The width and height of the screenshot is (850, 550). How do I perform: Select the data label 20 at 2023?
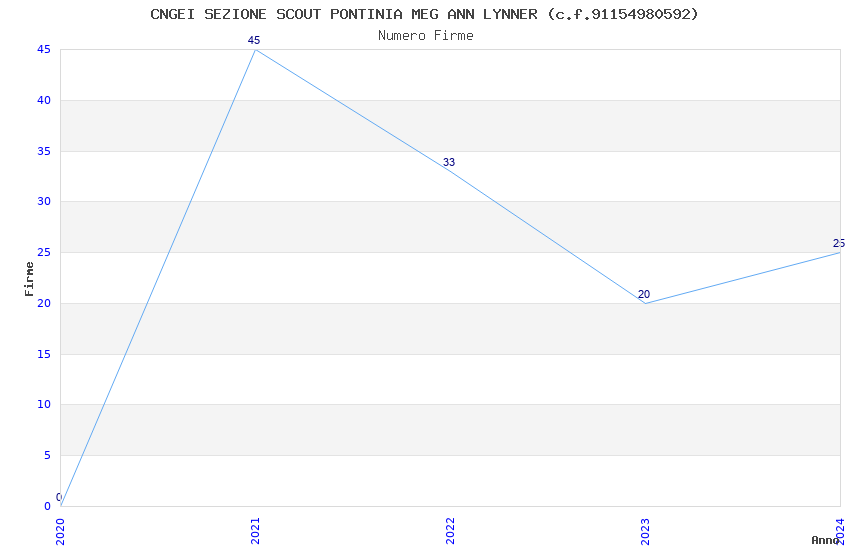point(643,294)
